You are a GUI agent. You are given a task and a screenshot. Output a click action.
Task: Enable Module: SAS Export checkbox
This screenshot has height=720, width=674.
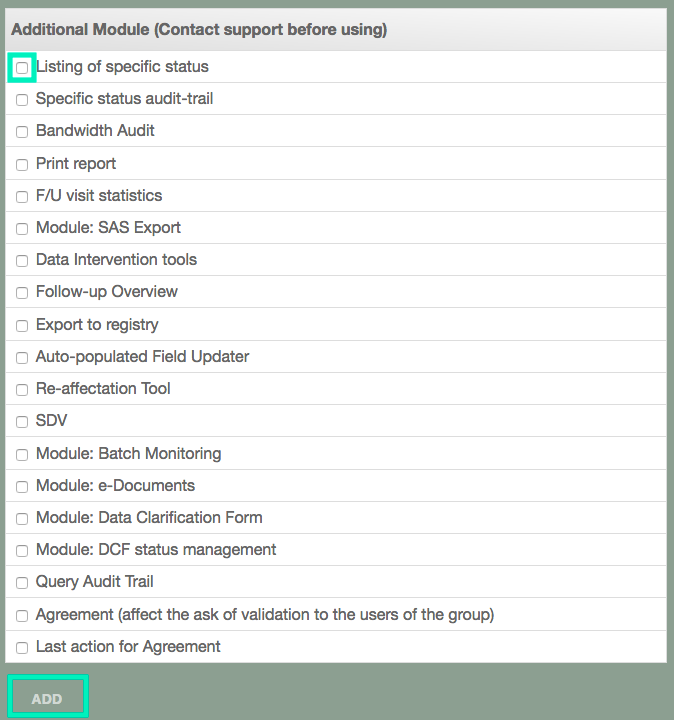(22, 229)
